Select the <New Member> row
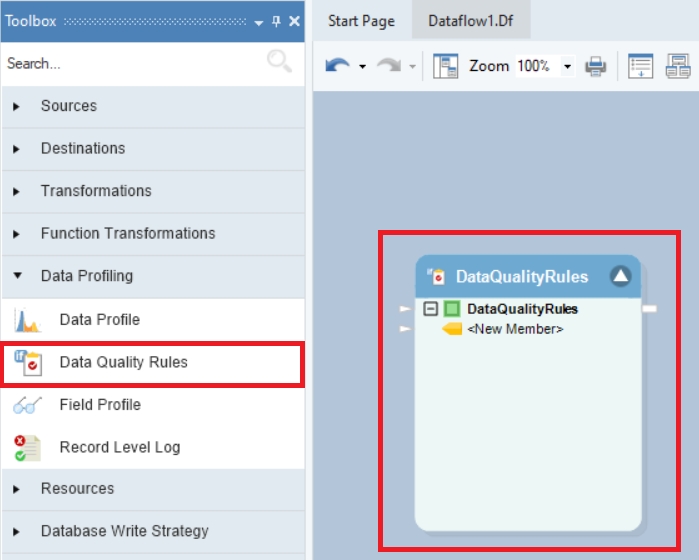This screenshot has width=699, height=560. (515, 329)
